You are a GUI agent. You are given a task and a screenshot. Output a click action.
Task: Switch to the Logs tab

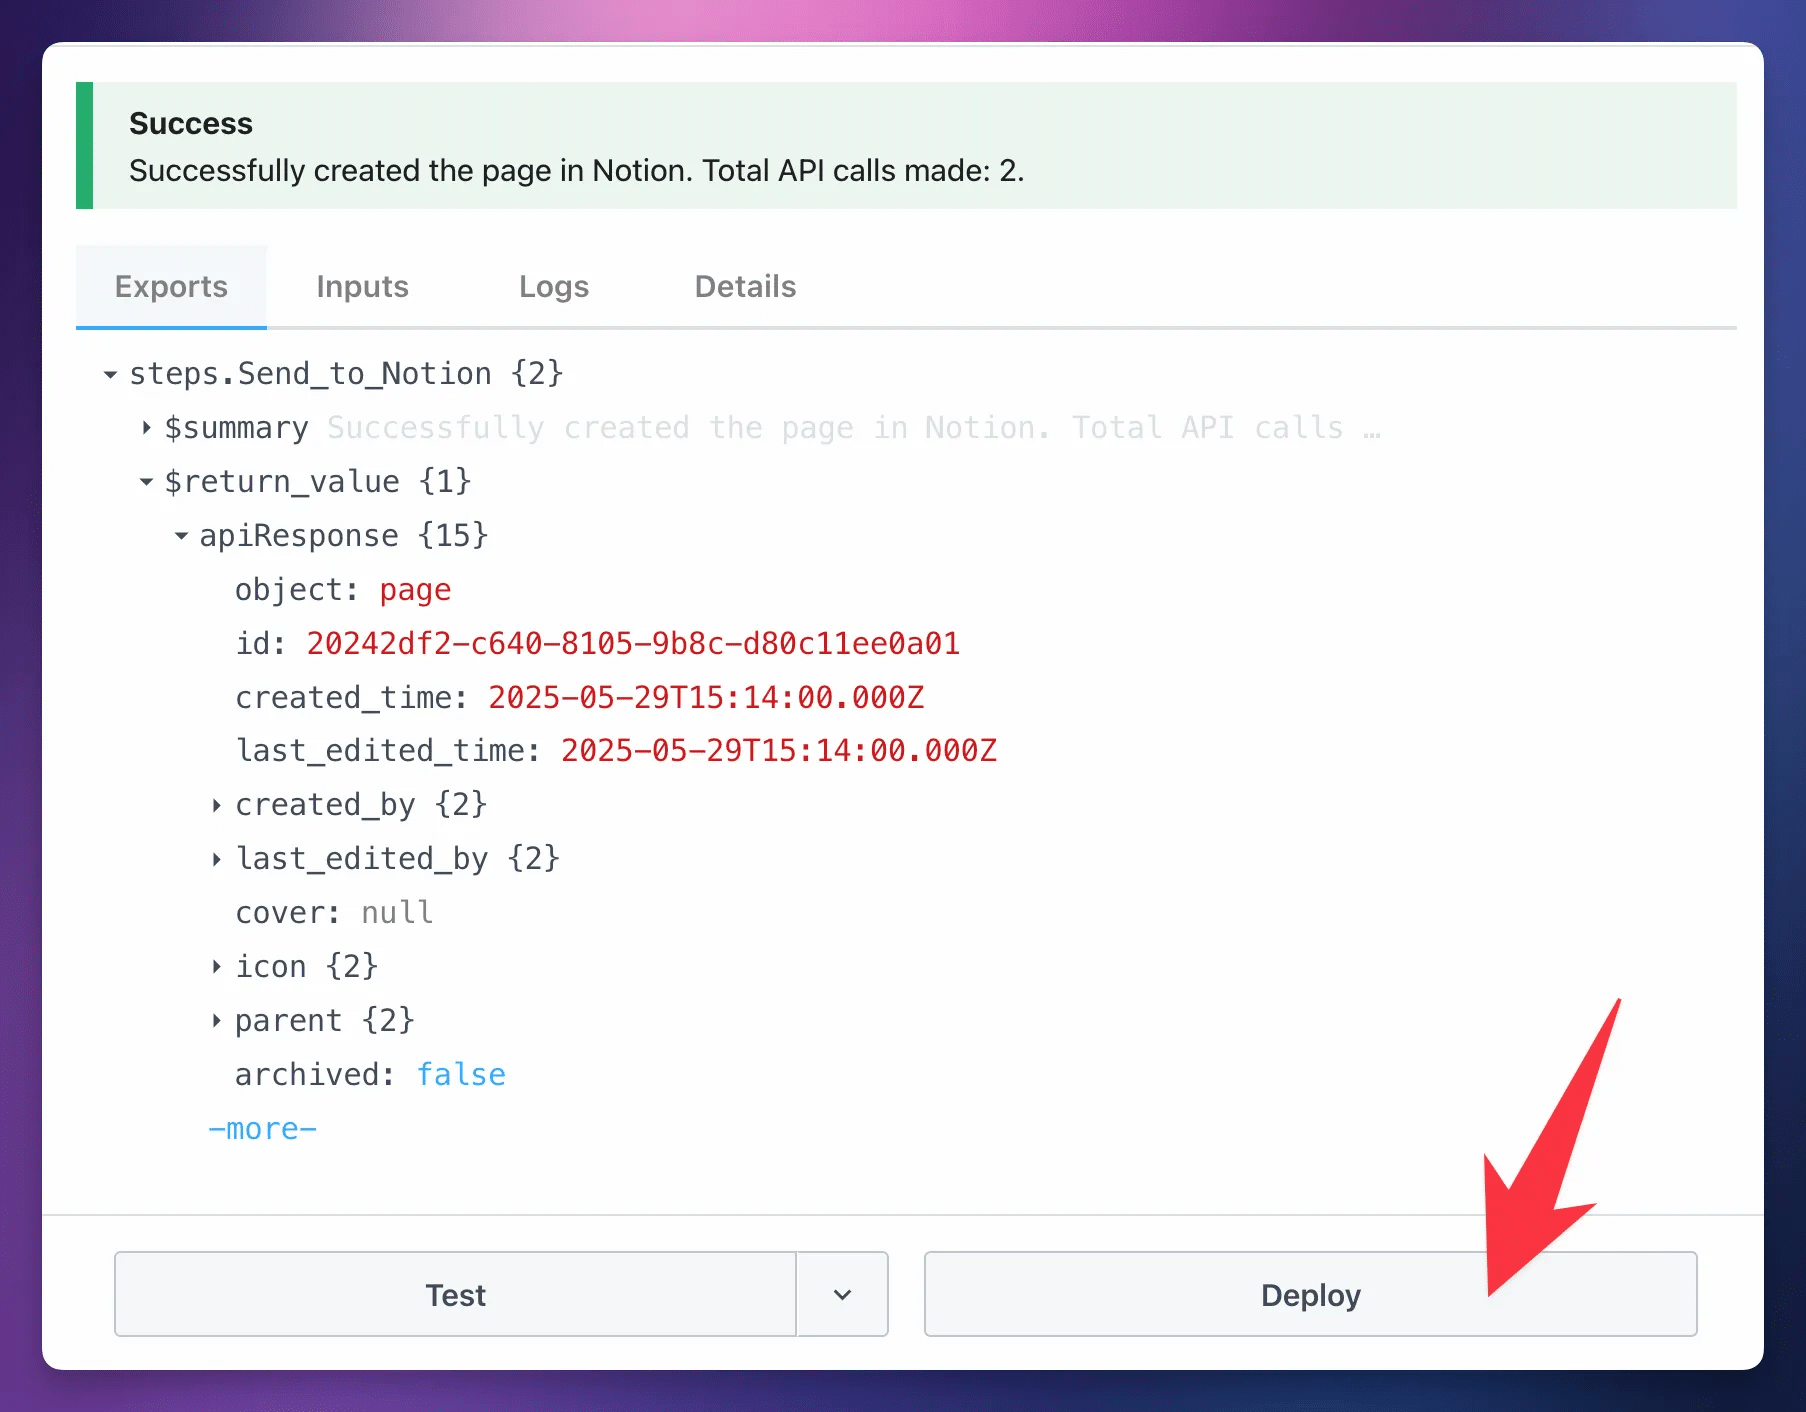click(554, 287)
